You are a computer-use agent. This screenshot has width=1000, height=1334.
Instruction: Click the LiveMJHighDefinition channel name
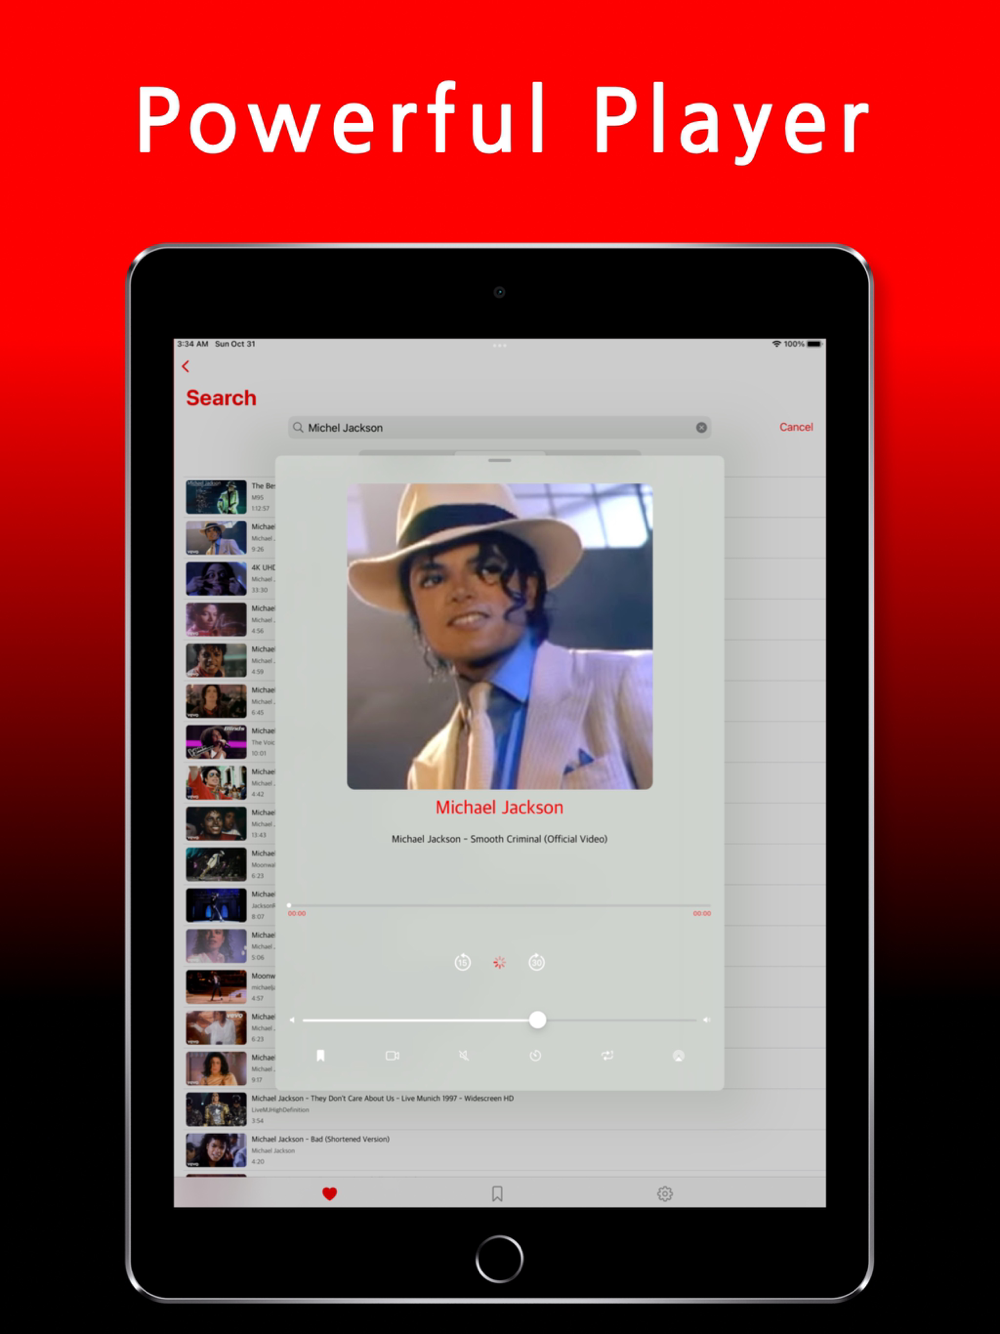pos(280,1110)
